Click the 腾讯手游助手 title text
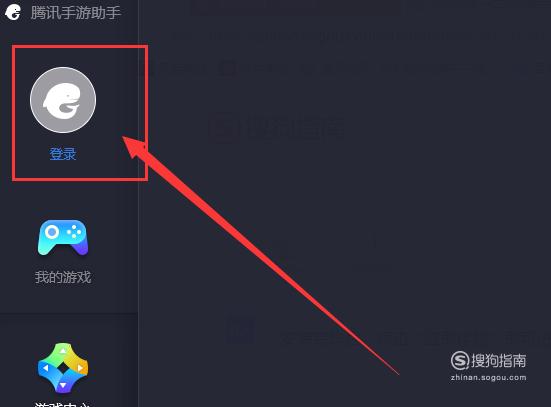The width and height of the screenshot is (551, 407). click(76, 13)
